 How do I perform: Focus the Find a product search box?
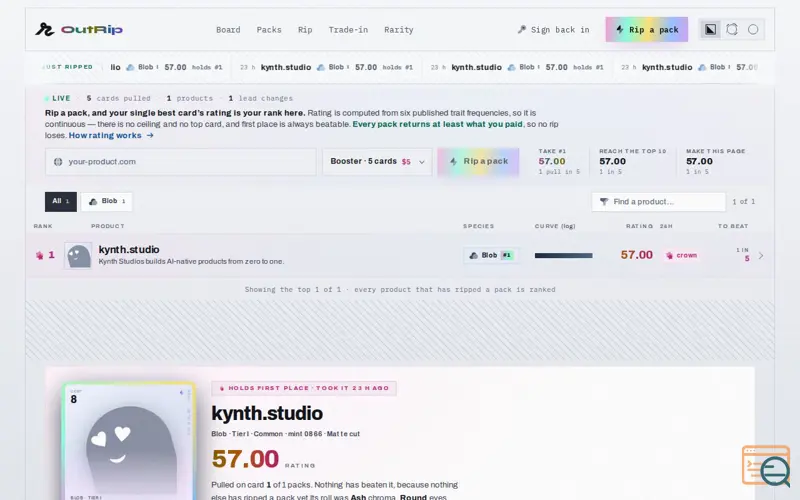coord(658,202)
